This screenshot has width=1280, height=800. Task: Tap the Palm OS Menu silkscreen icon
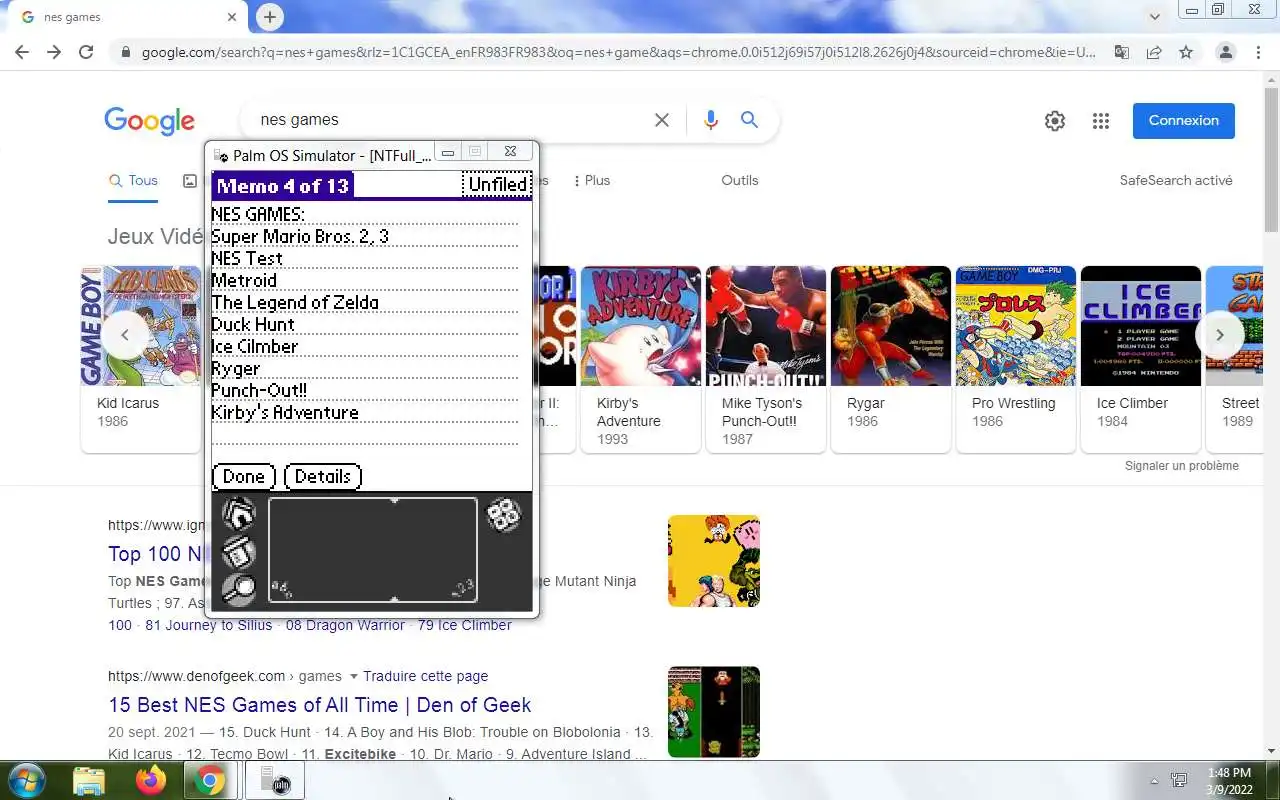coord(238,551)
